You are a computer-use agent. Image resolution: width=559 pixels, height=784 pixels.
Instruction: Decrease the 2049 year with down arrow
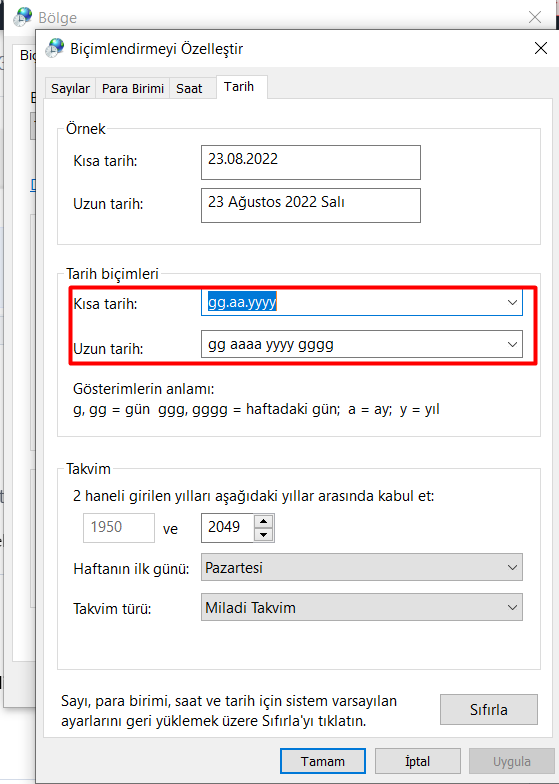click(x=264, y=535)
